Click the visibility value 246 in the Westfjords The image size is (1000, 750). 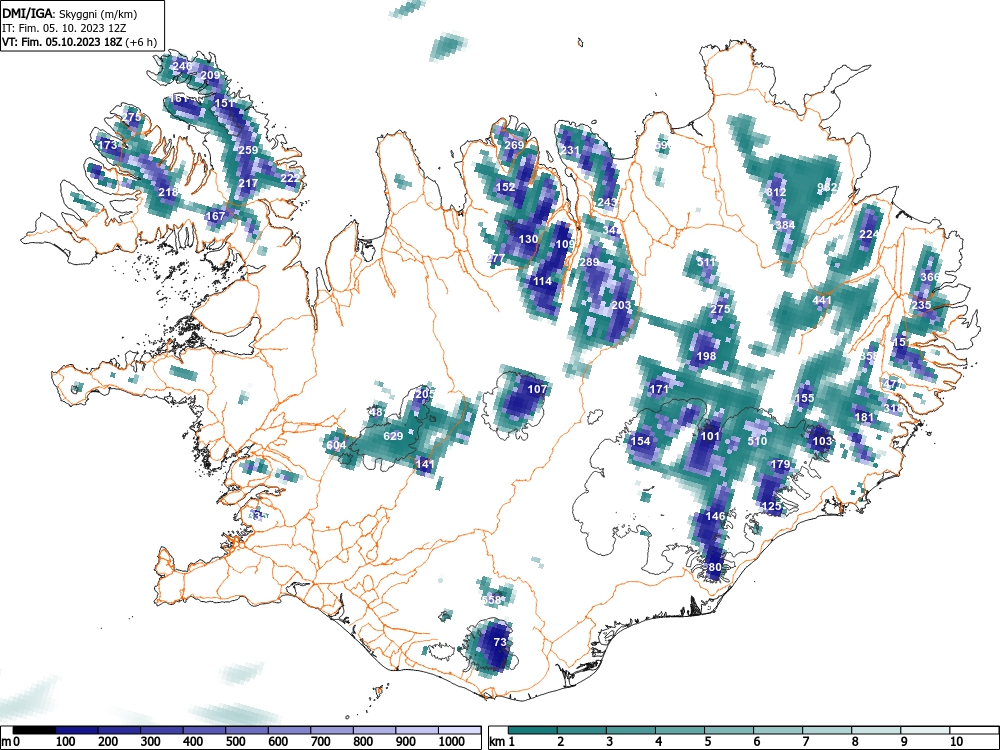[182, 66]
